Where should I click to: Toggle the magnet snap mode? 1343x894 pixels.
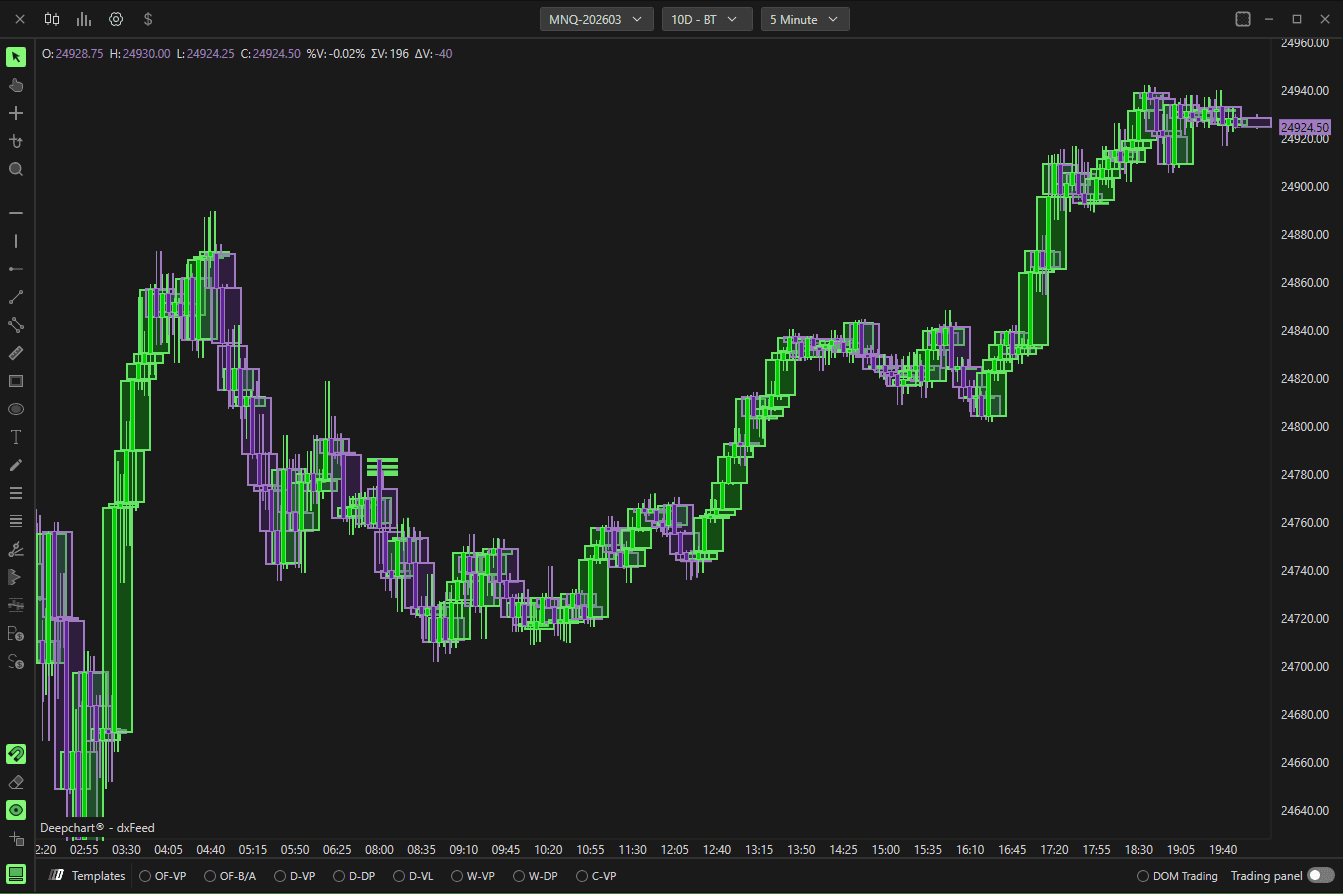[x=16, y=754]
